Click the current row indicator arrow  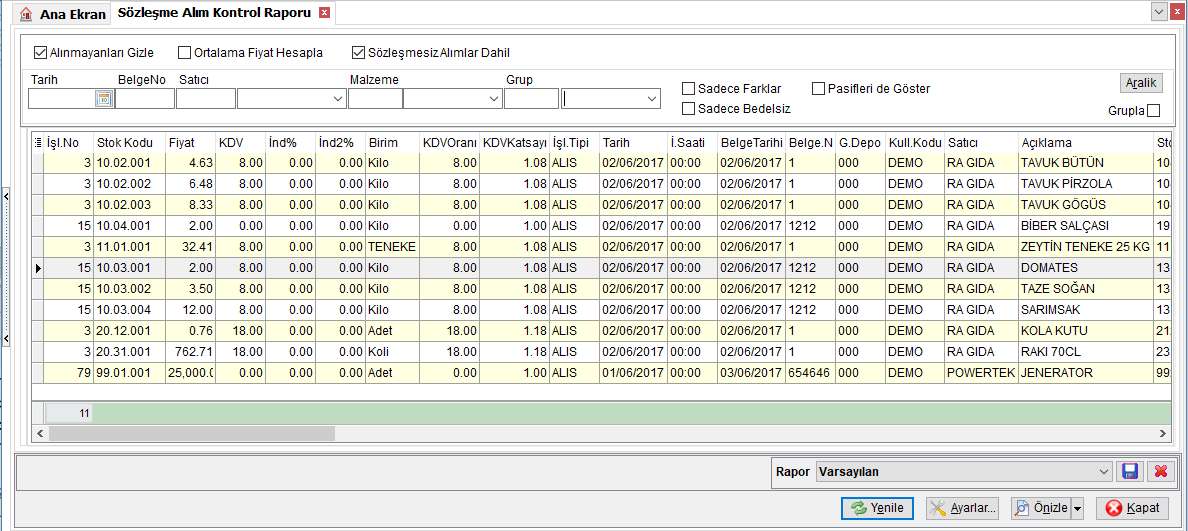tap(37, 267)
